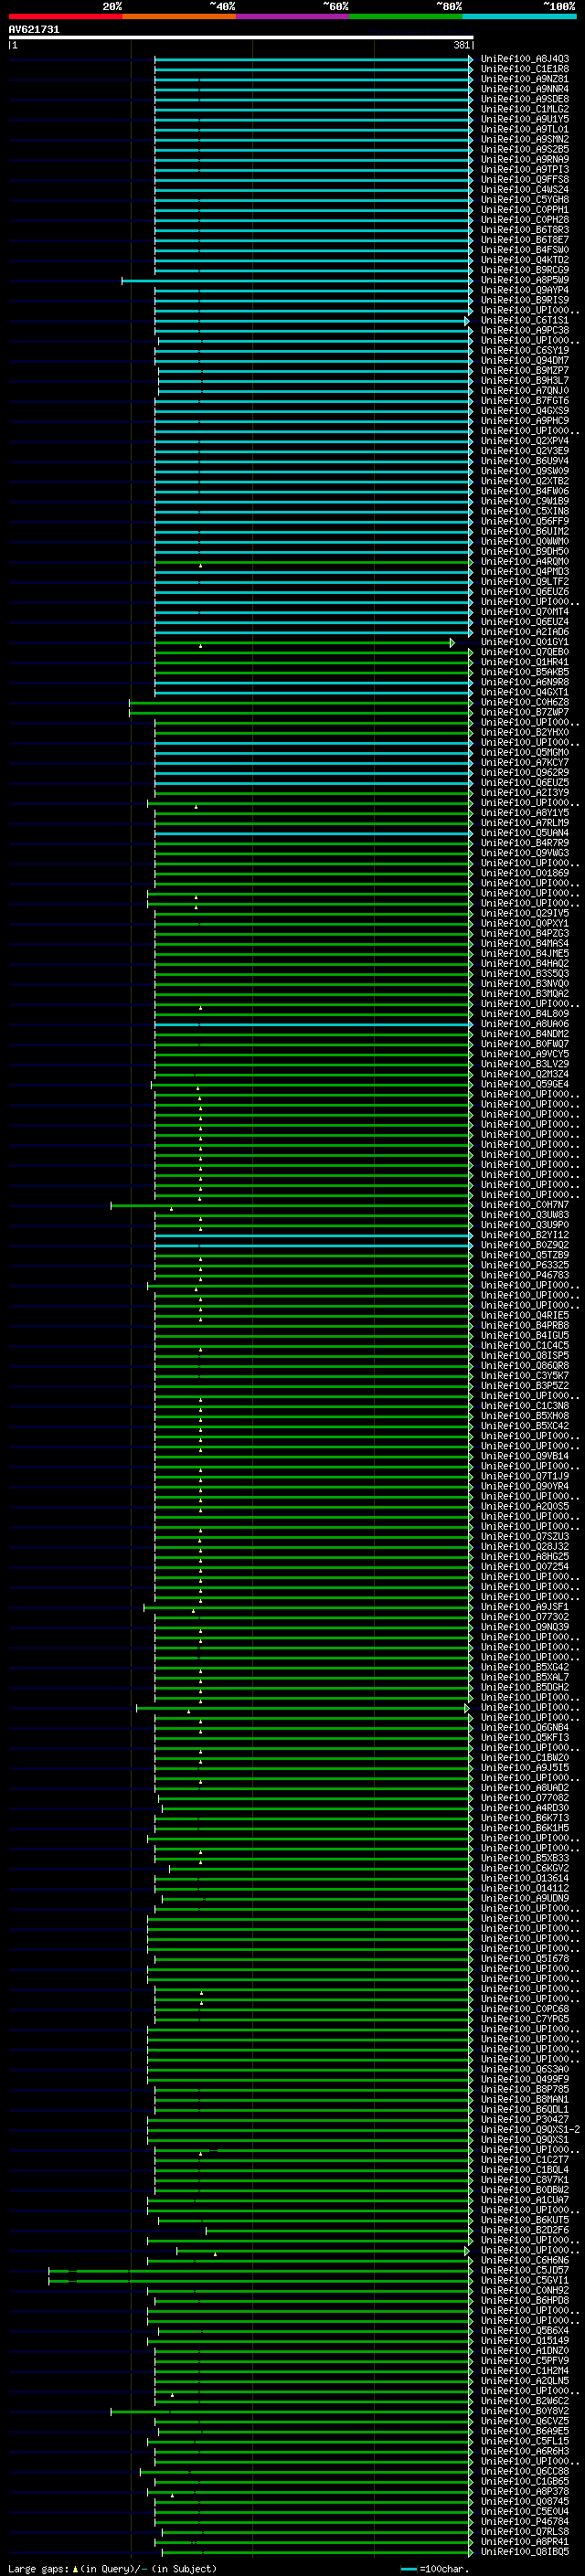Screen dimensions: 585x2576
Task: Pick subject UniRef100_B6KUT5
Action: [525, 2220]
